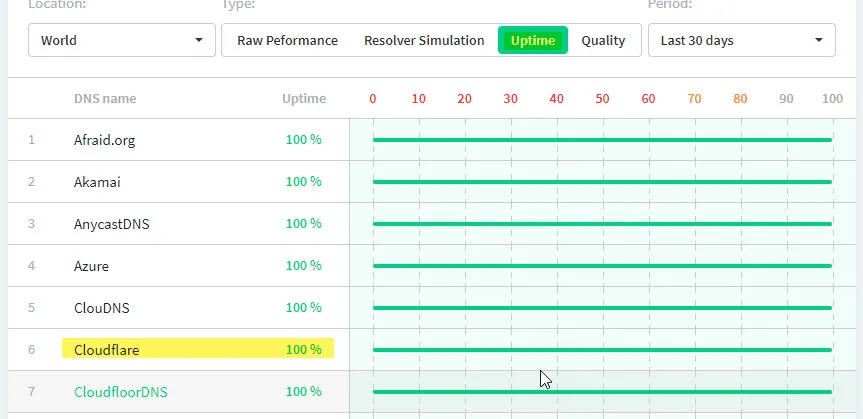
Task: Click the 70 axis scale label
Action: click(x=695, y=99)
